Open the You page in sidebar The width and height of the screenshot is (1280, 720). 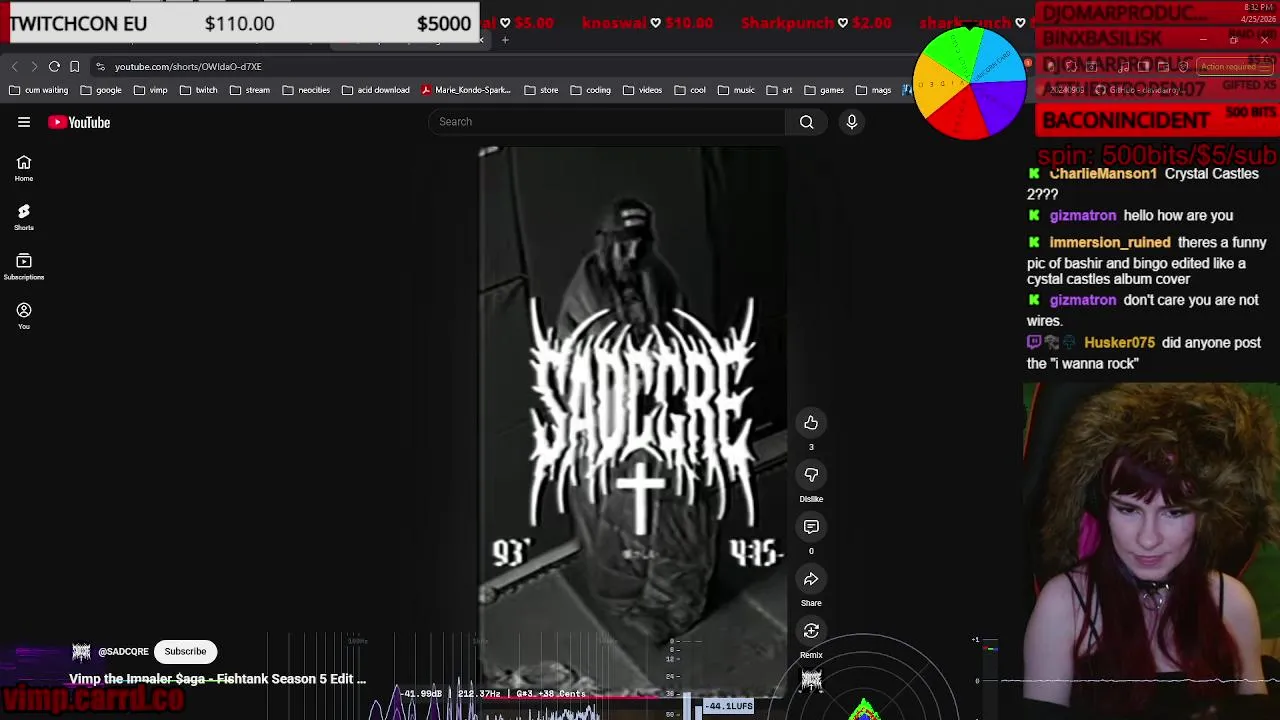pyautogui.click(x=24, y=316)
